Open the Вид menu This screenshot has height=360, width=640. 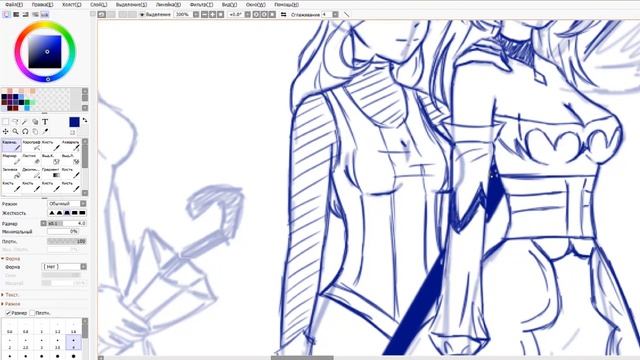[x=229, y=4]
